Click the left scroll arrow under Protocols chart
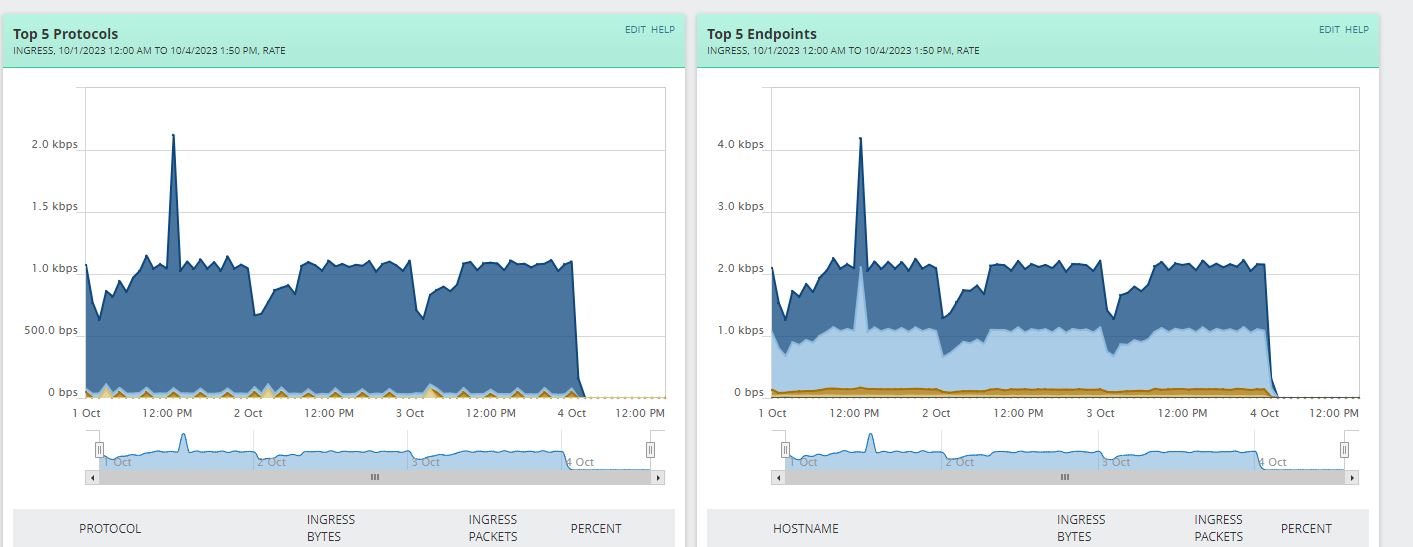Viewport: 1413px width, 547px height. click(93, 478)
